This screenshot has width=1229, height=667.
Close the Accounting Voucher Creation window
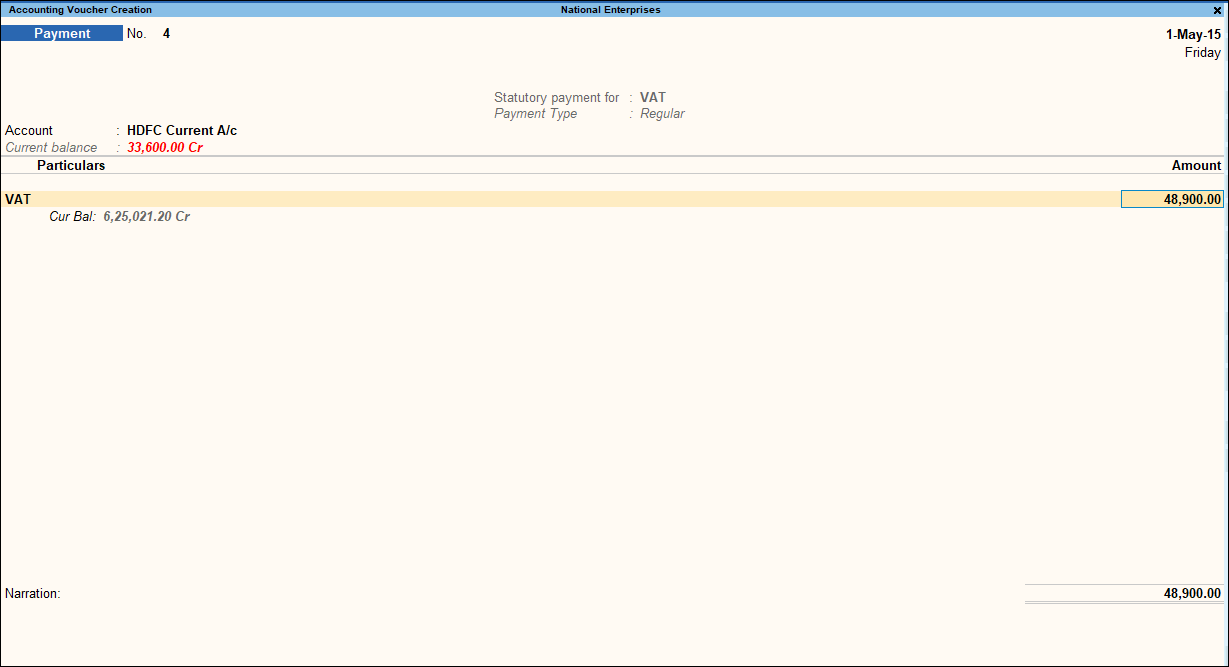pyautogui.click(x=1217, y=10)
